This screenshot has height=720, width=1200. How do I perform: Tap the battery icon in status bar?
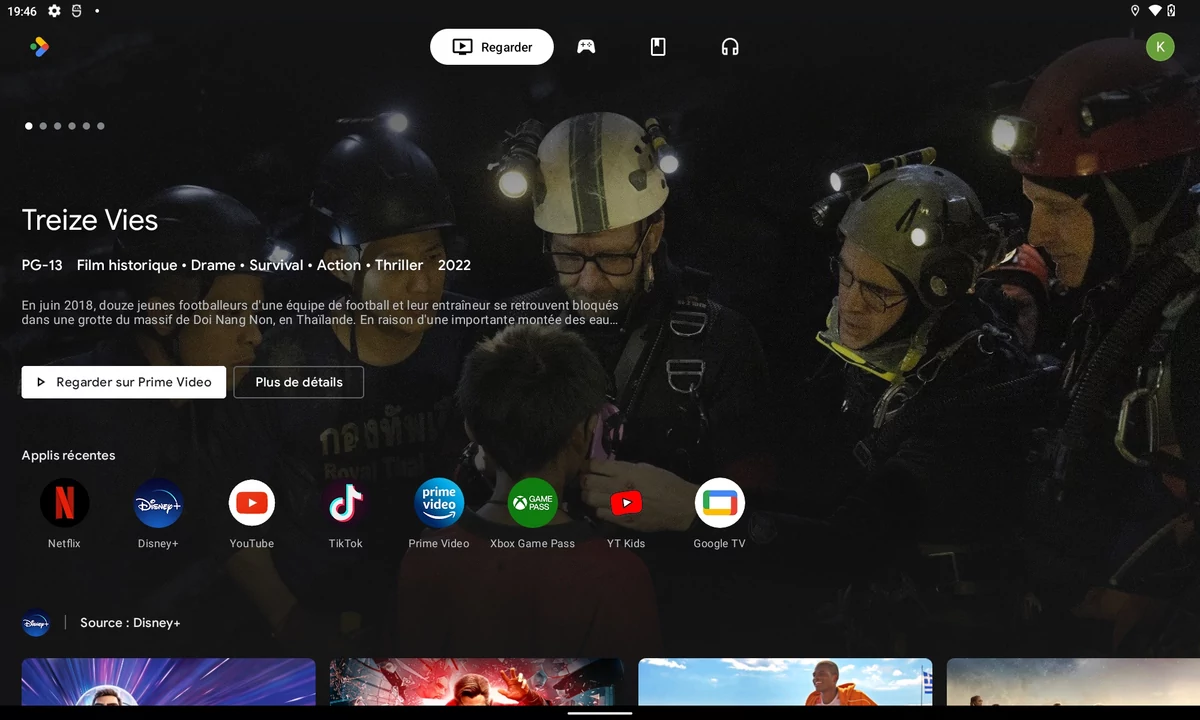pyautogui.click(x=1171, y=11)
